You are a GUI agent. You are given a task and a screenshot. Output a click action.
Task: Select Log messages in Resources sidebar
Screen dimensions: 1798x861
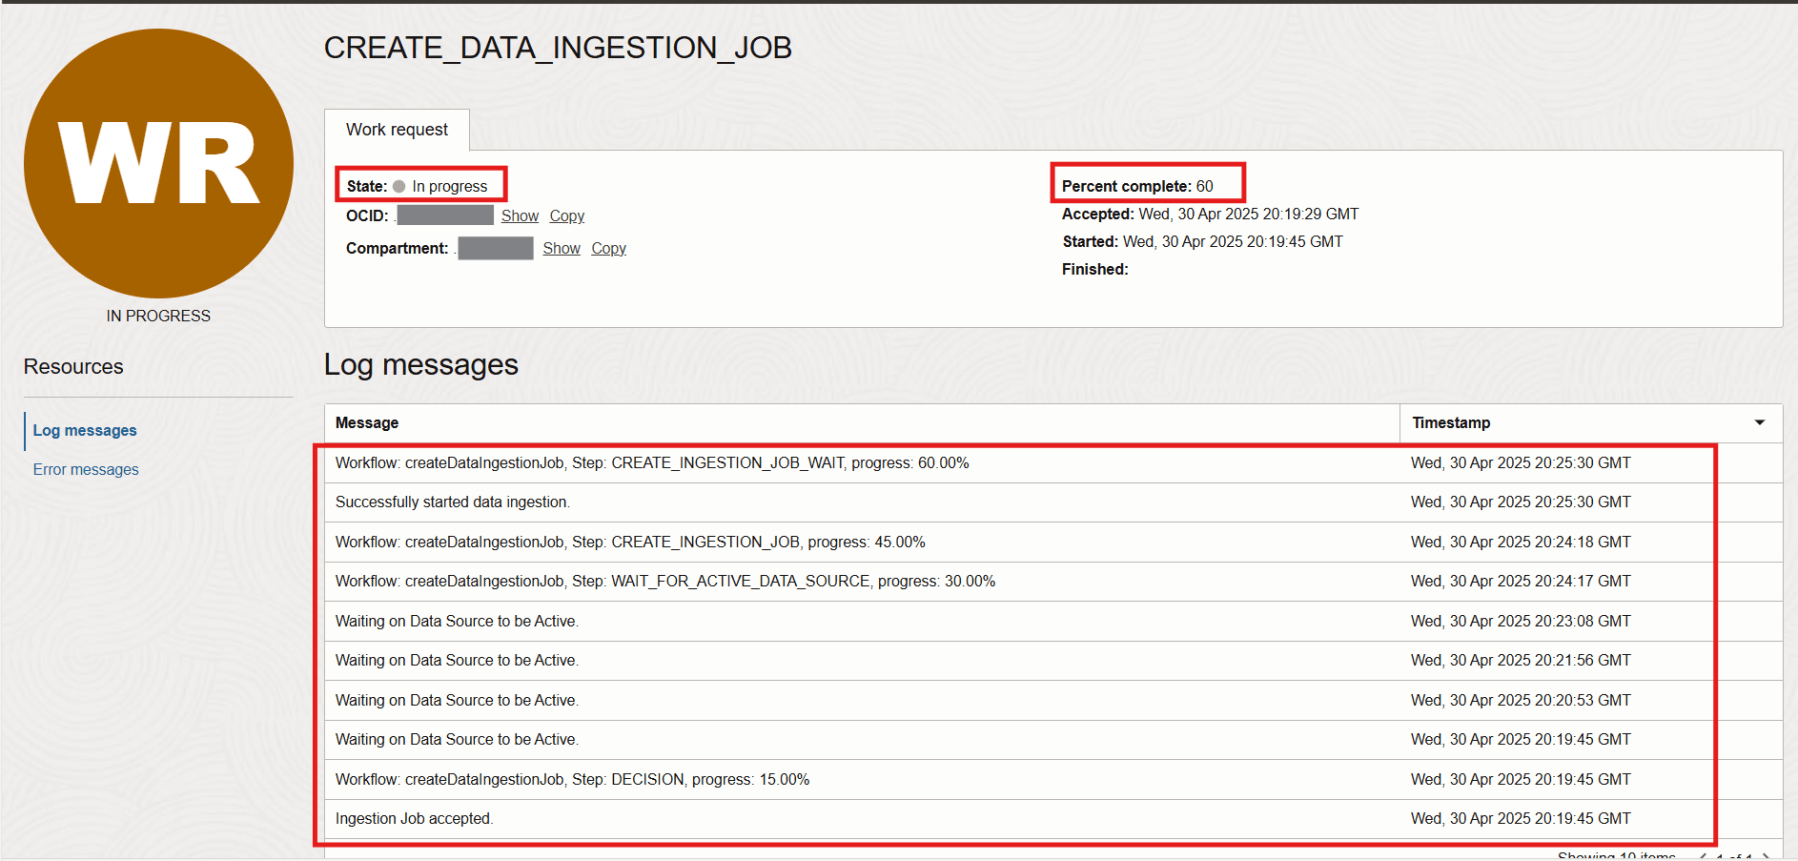coord(85,430)
